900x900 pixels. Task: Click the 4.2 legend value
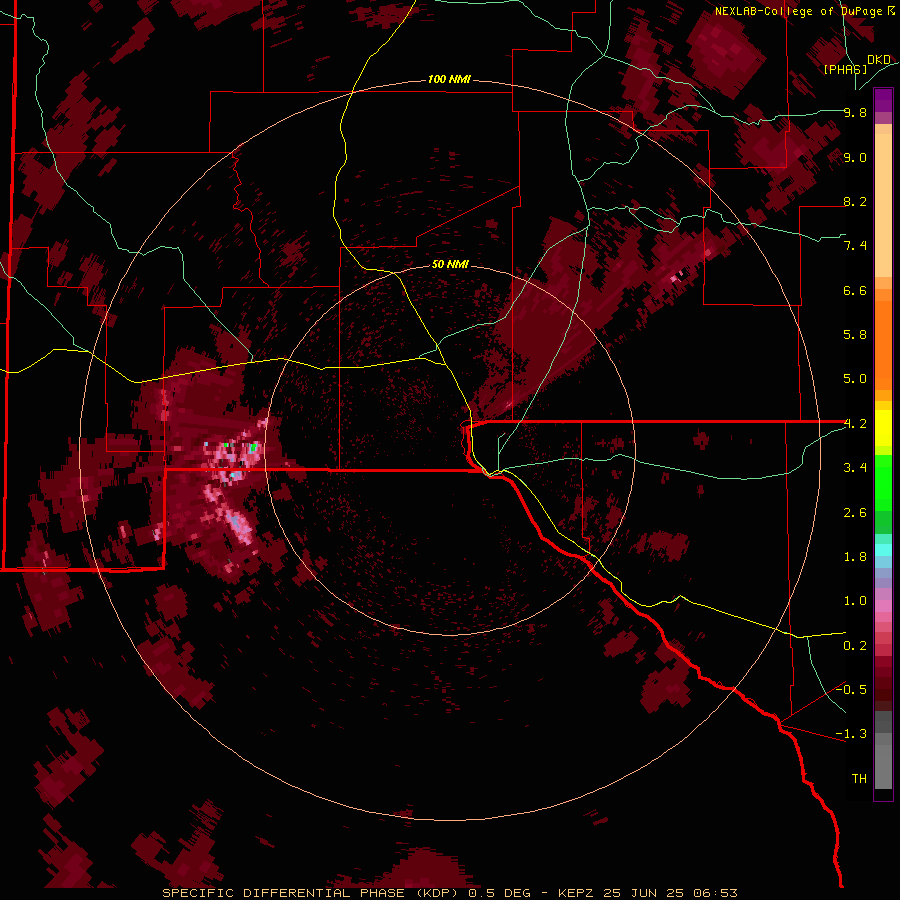coord(855,424)
